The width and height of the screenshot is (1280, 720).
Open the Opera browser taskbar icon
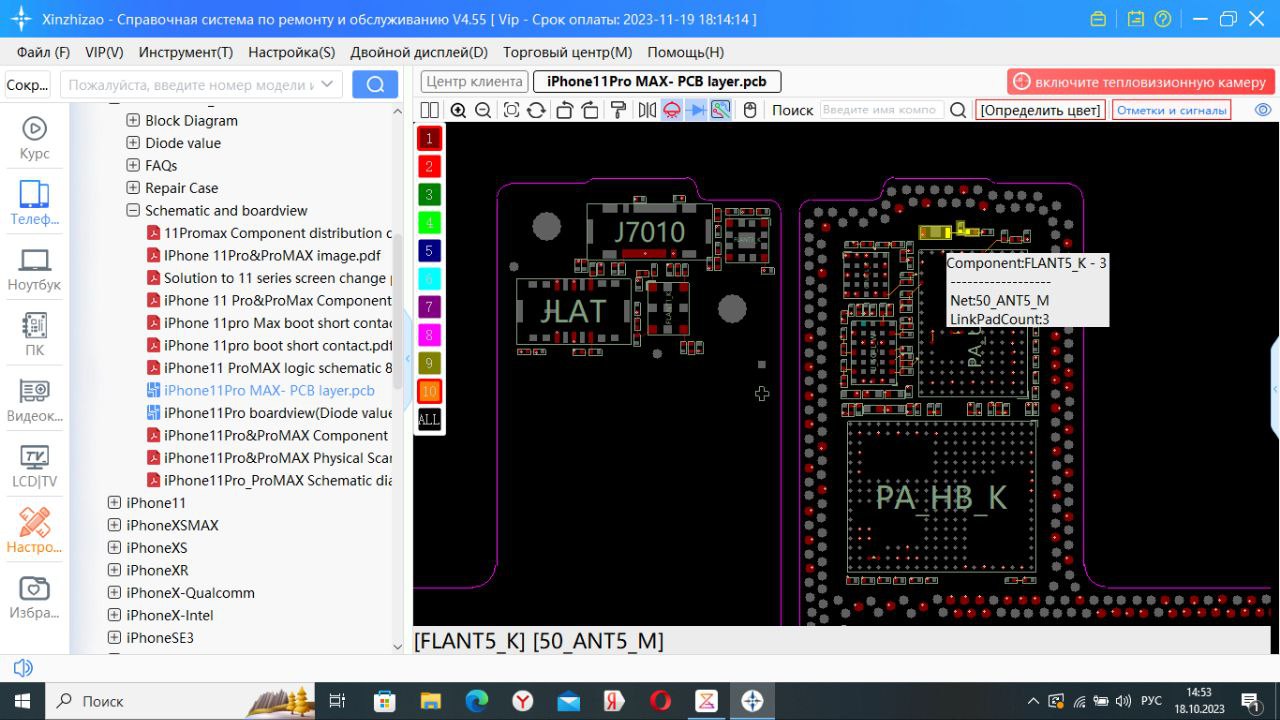pyautogui.click(x=660, y=701)
